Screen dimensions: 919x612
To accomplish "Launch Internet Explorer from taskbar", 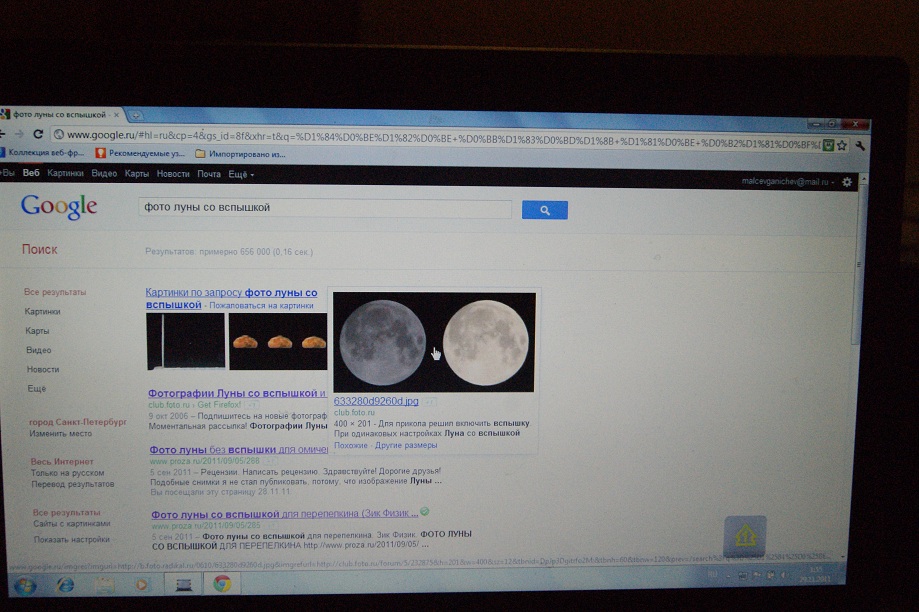I will point(65,584).
